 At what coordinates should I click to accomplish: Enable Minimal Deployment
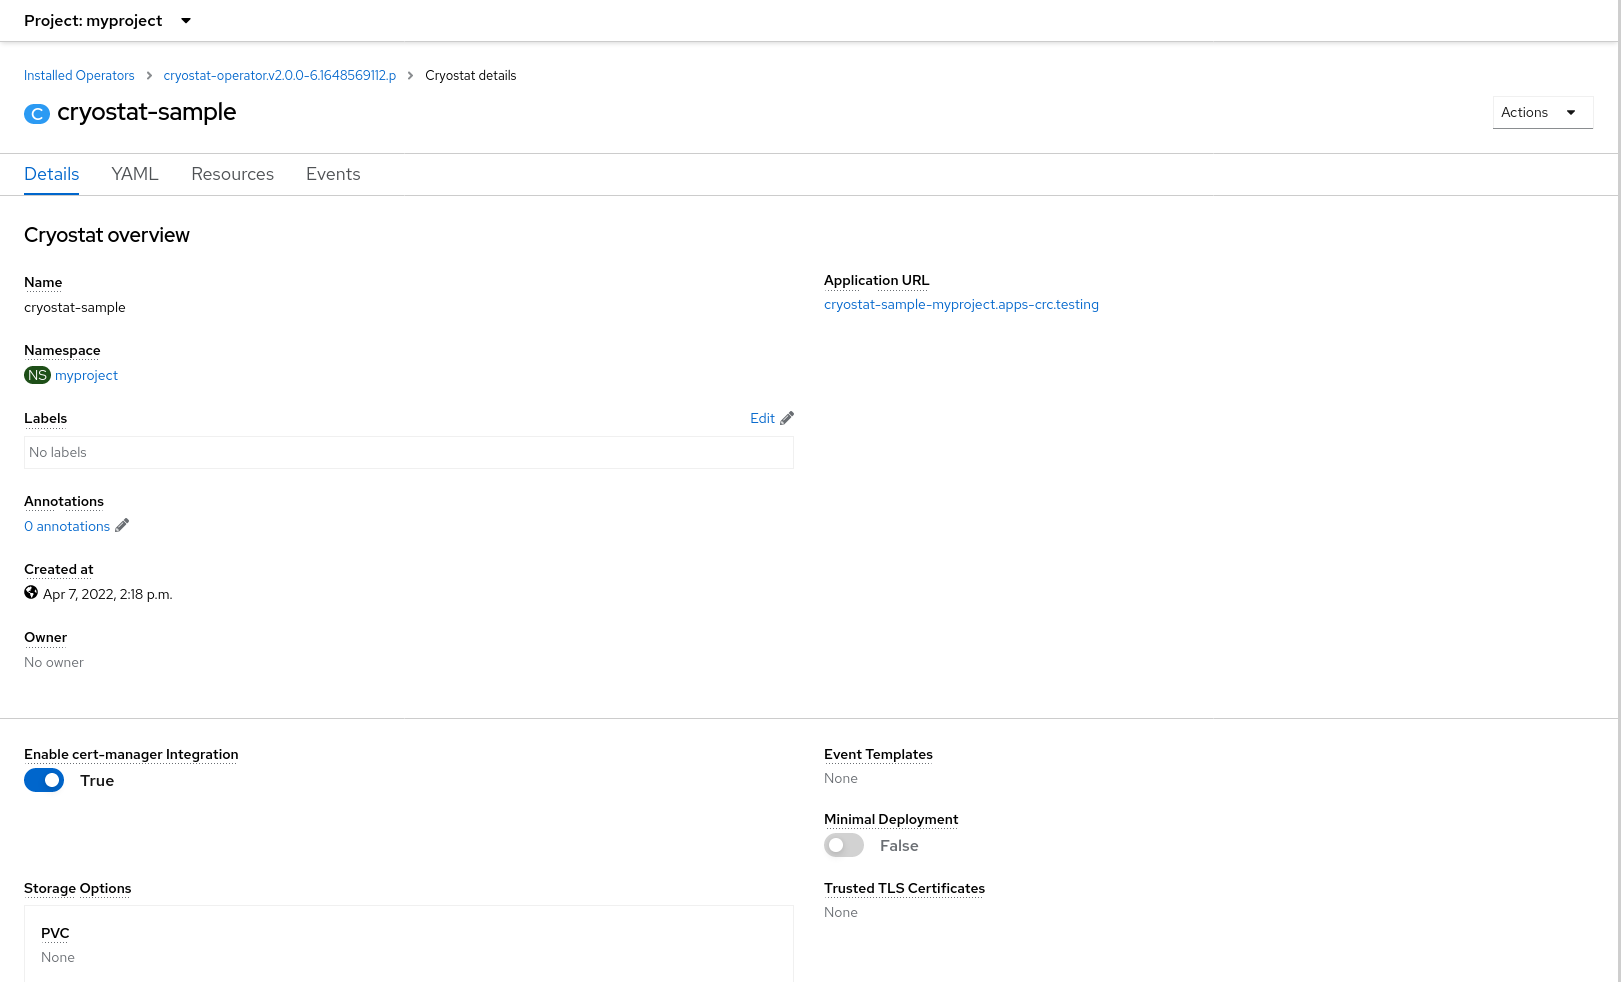(x=843, y=845)
